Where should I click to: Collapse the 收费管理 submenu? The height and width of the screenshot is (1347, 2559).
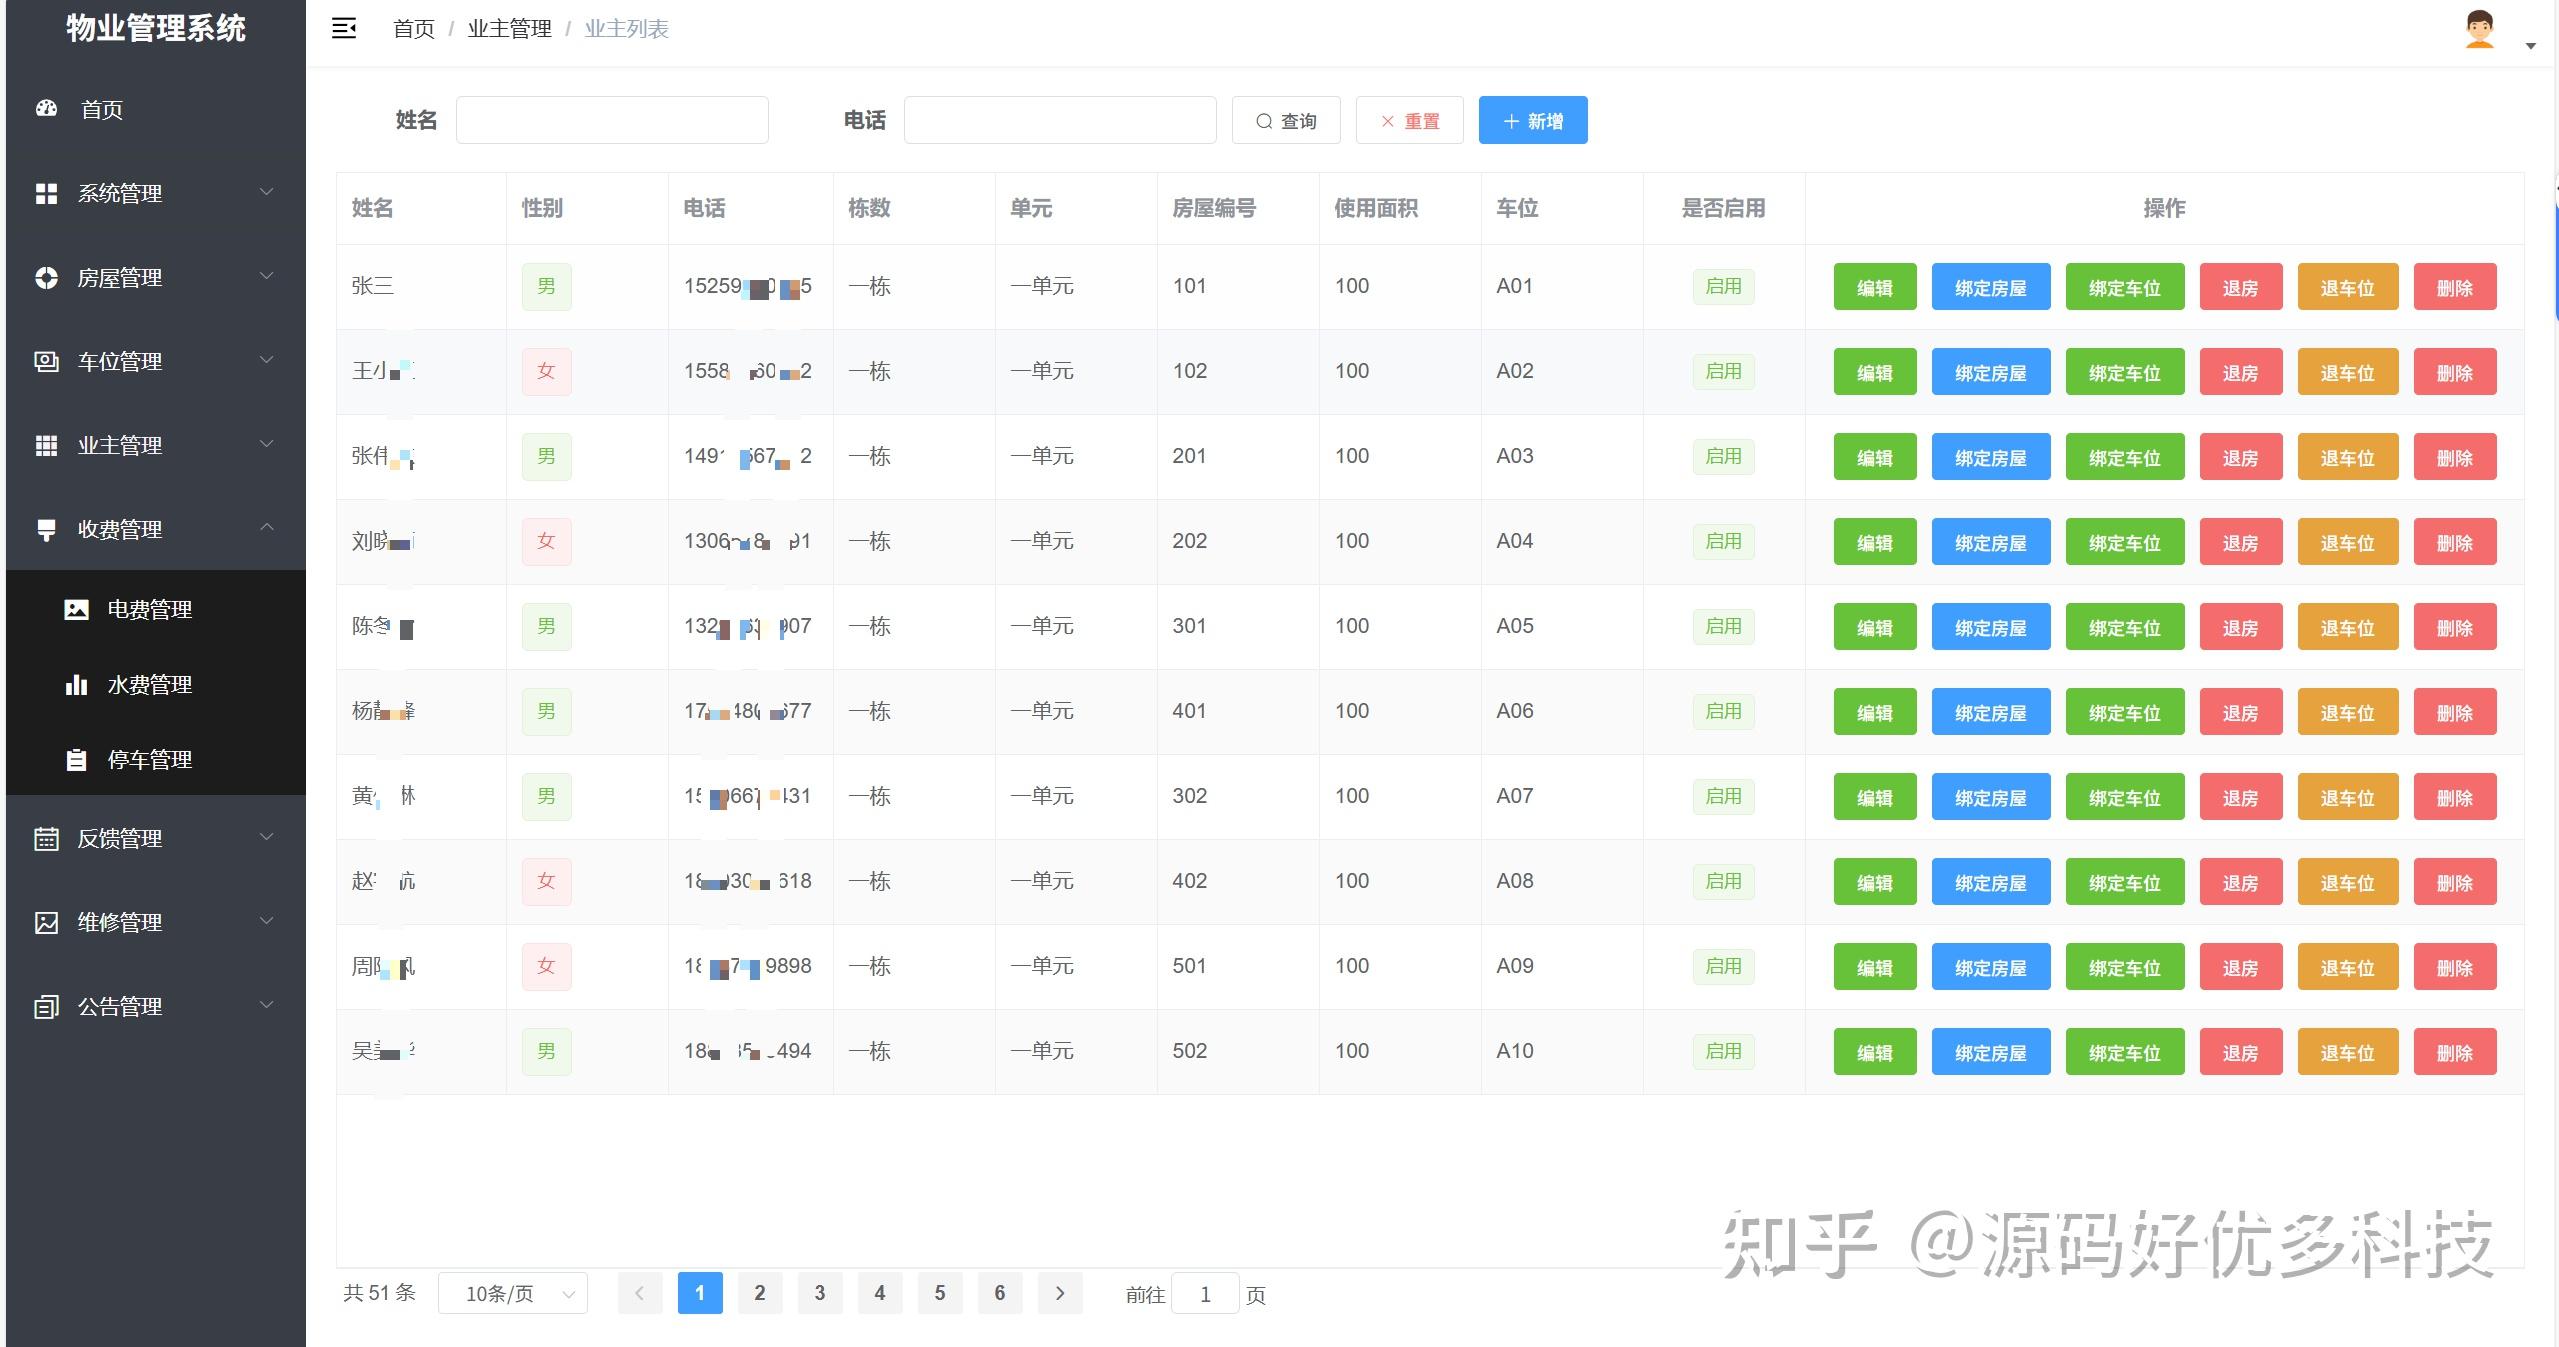267,527
